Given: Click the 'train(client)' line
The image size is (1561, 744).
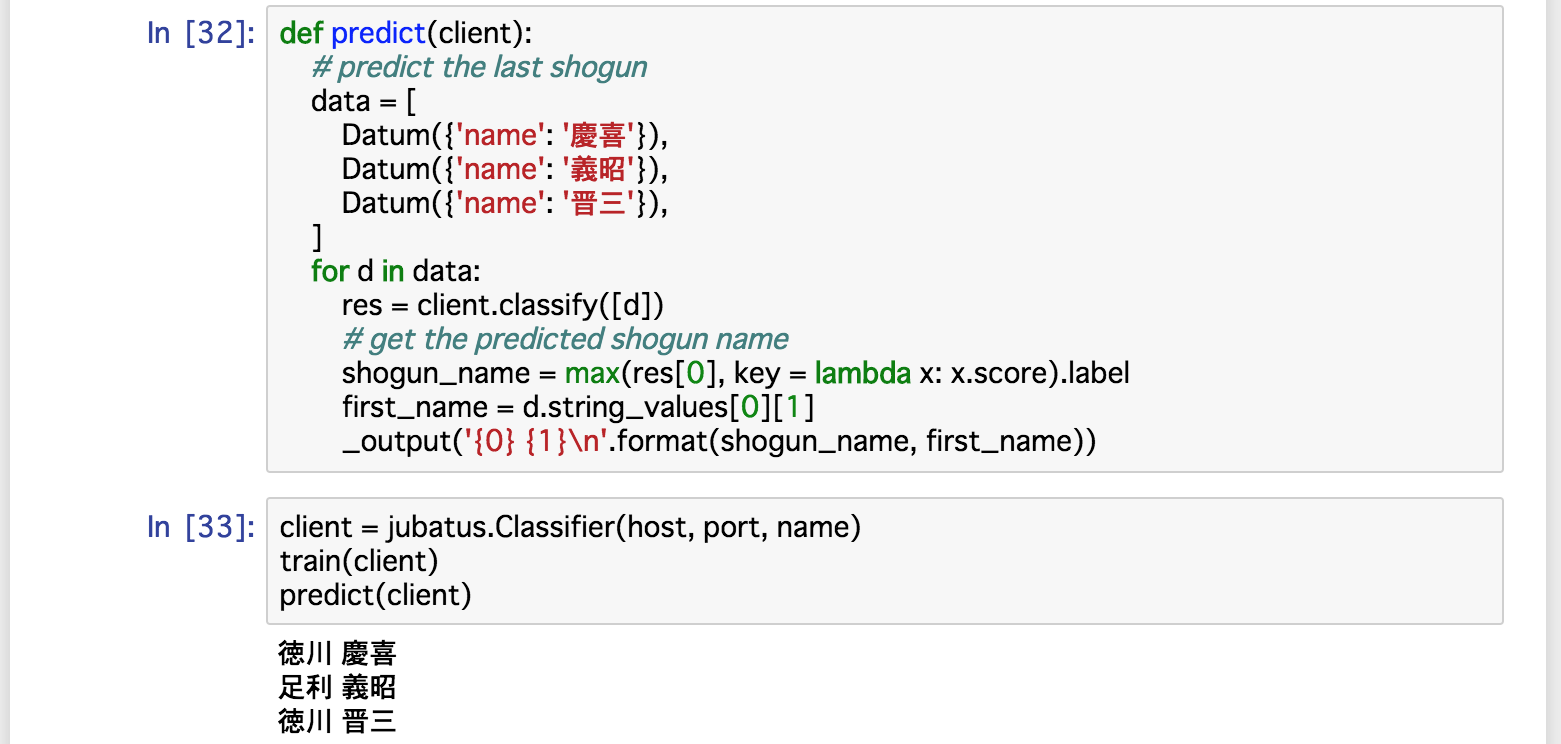Looking at the screenshot, I should click(359, 561).
